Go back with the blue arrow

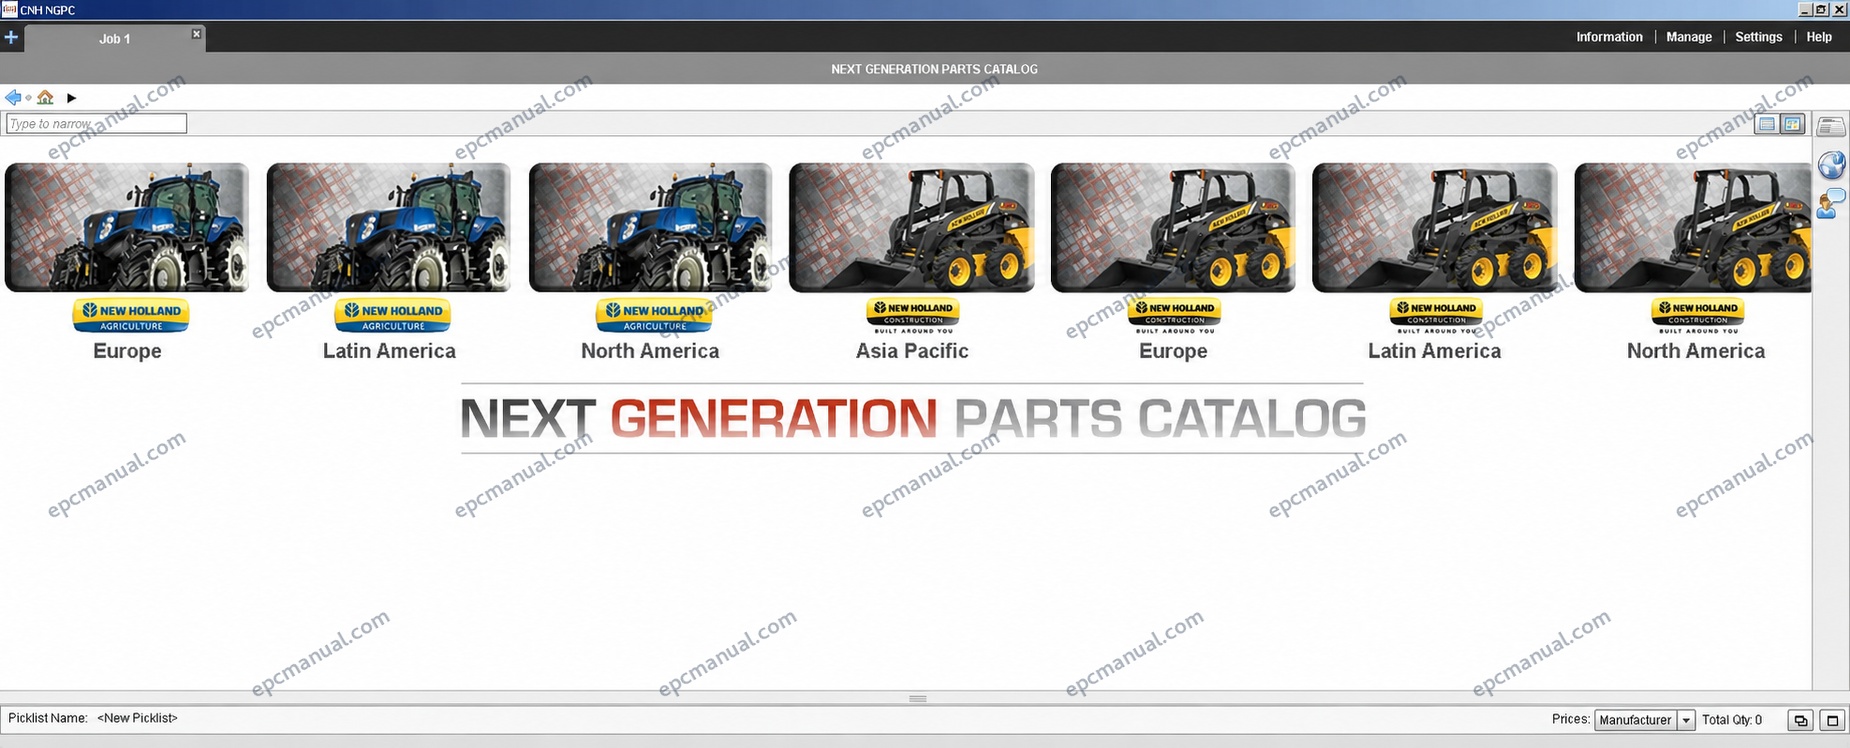(13, 97)
